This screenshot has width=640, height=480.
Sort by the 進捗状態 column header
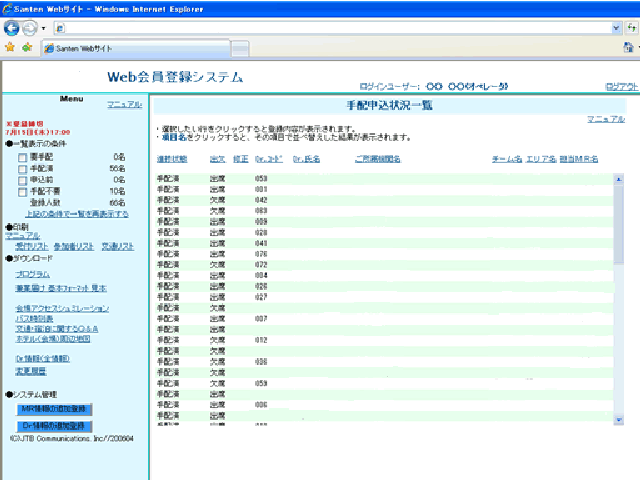(x=172, y=159)
